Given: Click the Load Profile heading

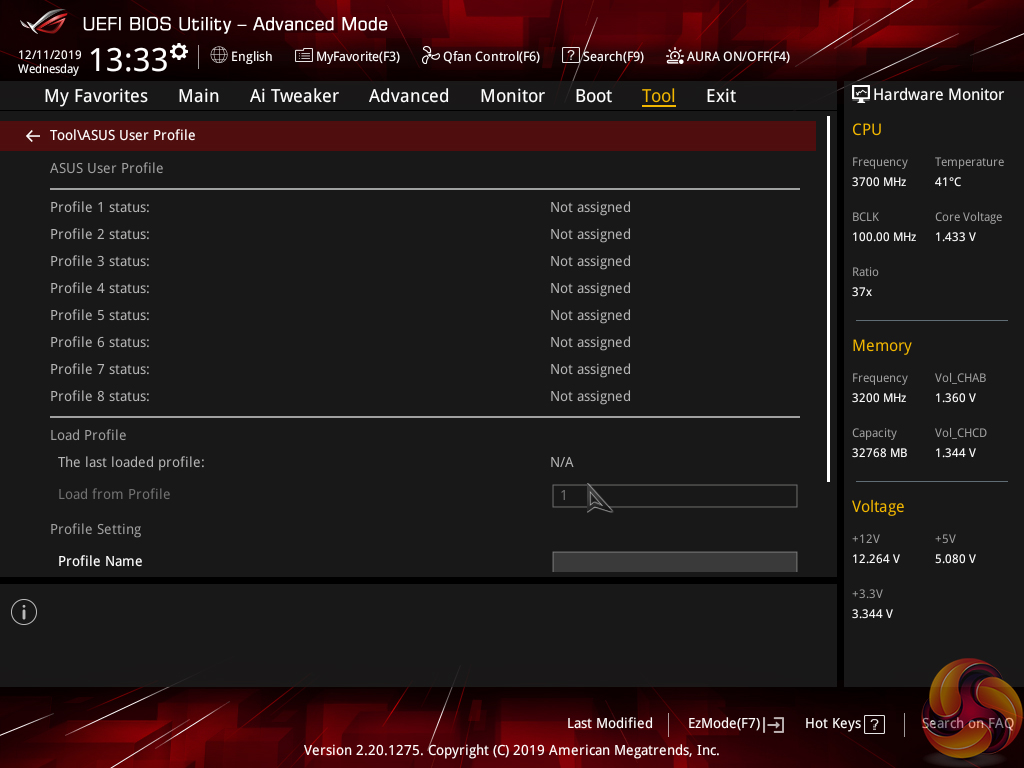Looking at the screenshot, I should point(88,435).
